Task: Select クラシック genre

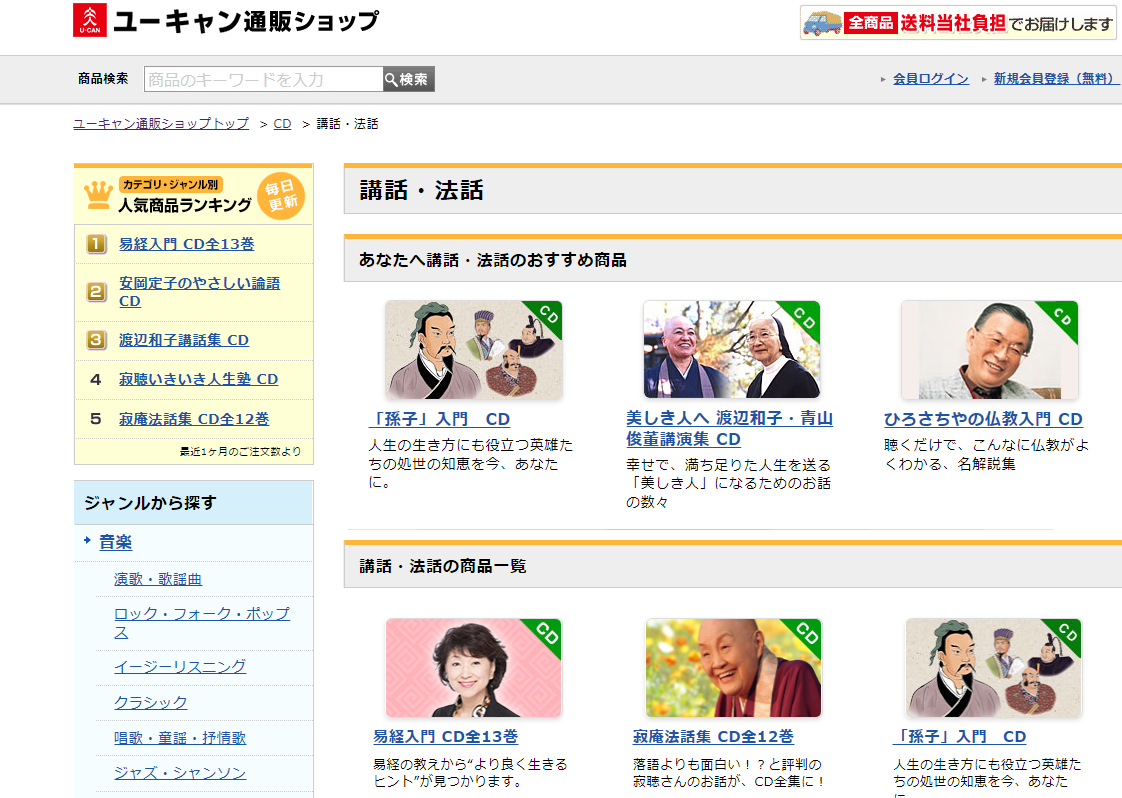Action: tap(151, 703)
